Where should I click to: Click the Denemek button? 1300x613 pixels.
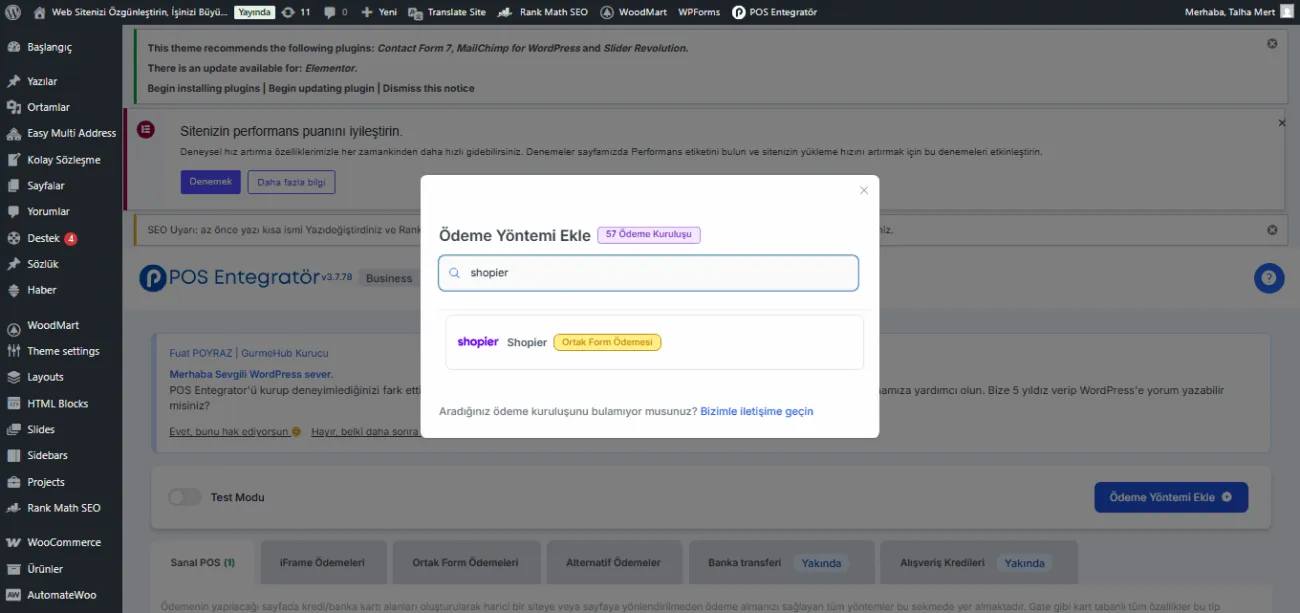pos(210,182)
